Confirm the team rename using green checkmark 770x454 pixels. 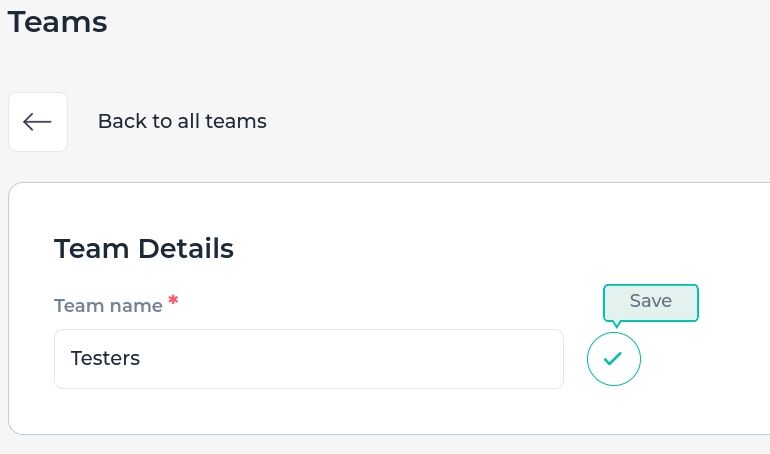613,359
